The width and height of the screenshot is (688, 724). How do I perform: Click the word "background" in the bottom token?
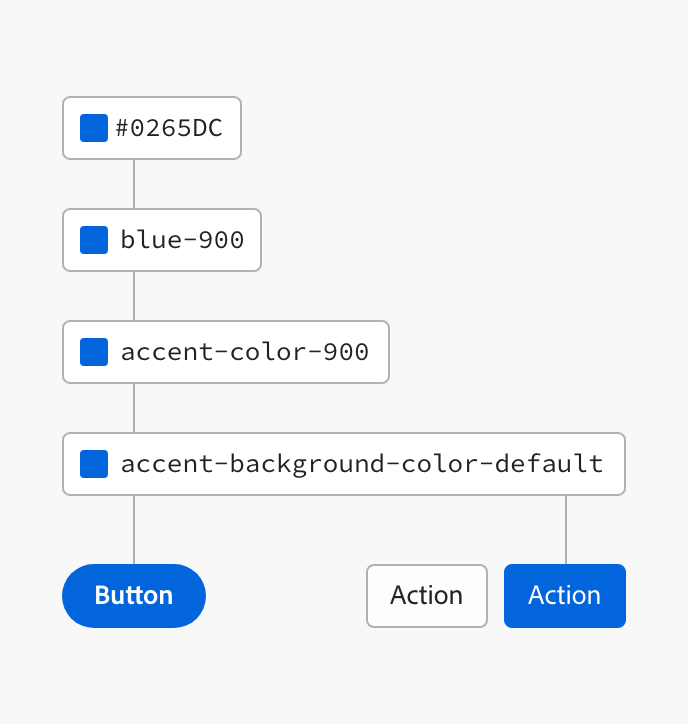click(x=307, y=464)
